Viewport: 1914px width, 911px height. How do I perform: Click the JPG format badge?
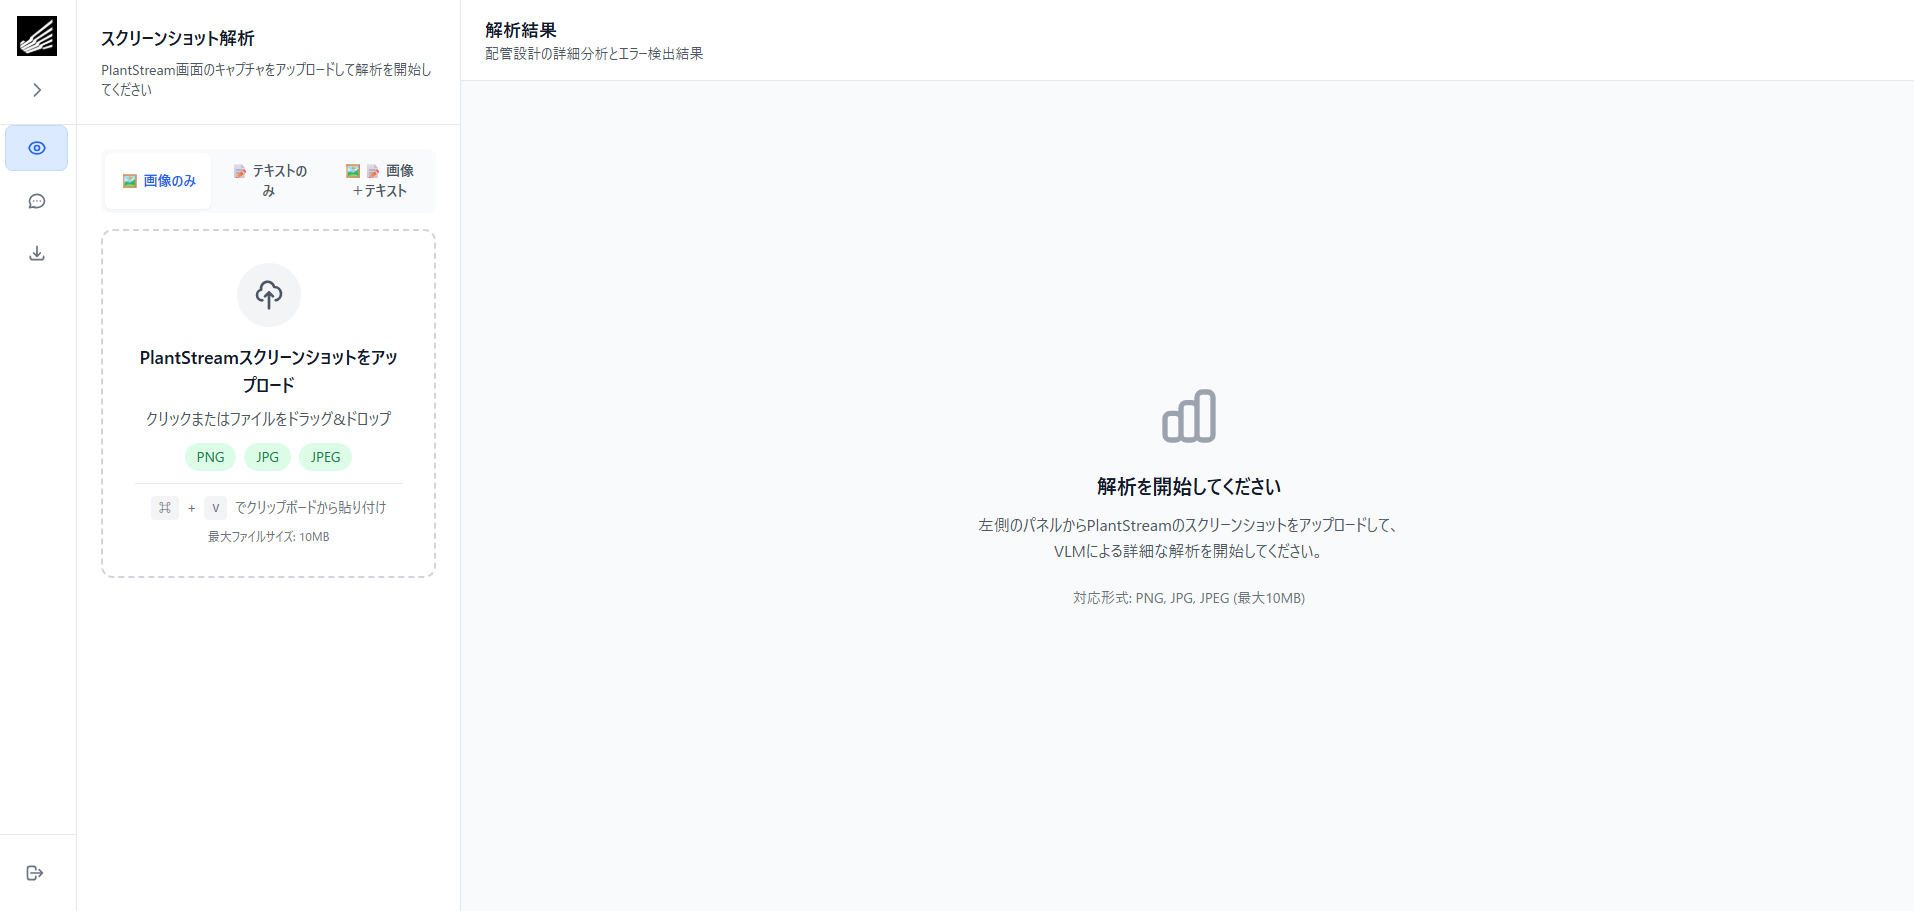267,457
